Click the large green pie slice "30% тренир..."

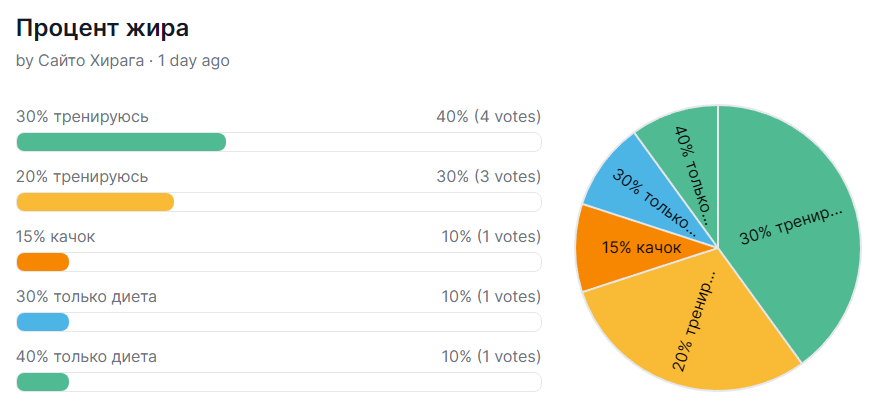(790, 235)
